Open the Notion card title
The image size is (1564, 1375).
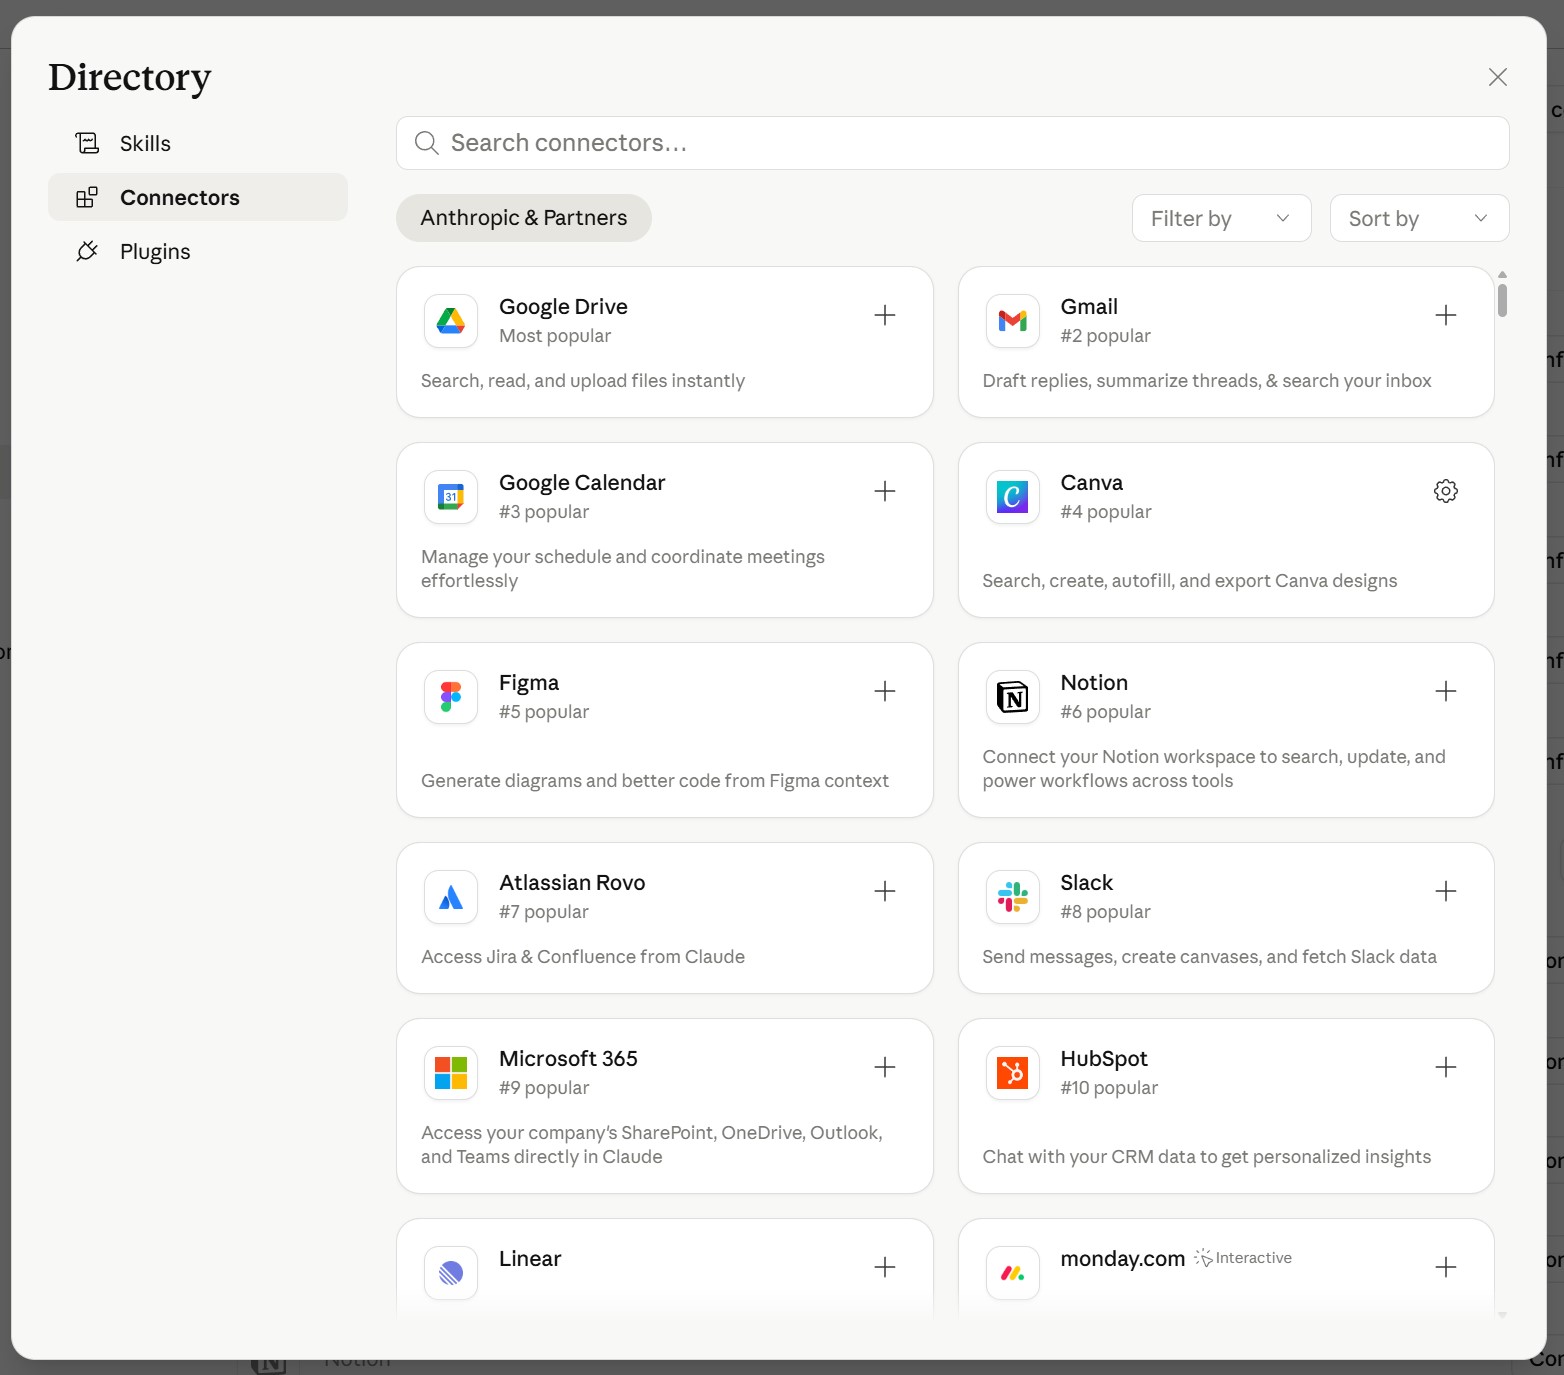click(1094, 683)
